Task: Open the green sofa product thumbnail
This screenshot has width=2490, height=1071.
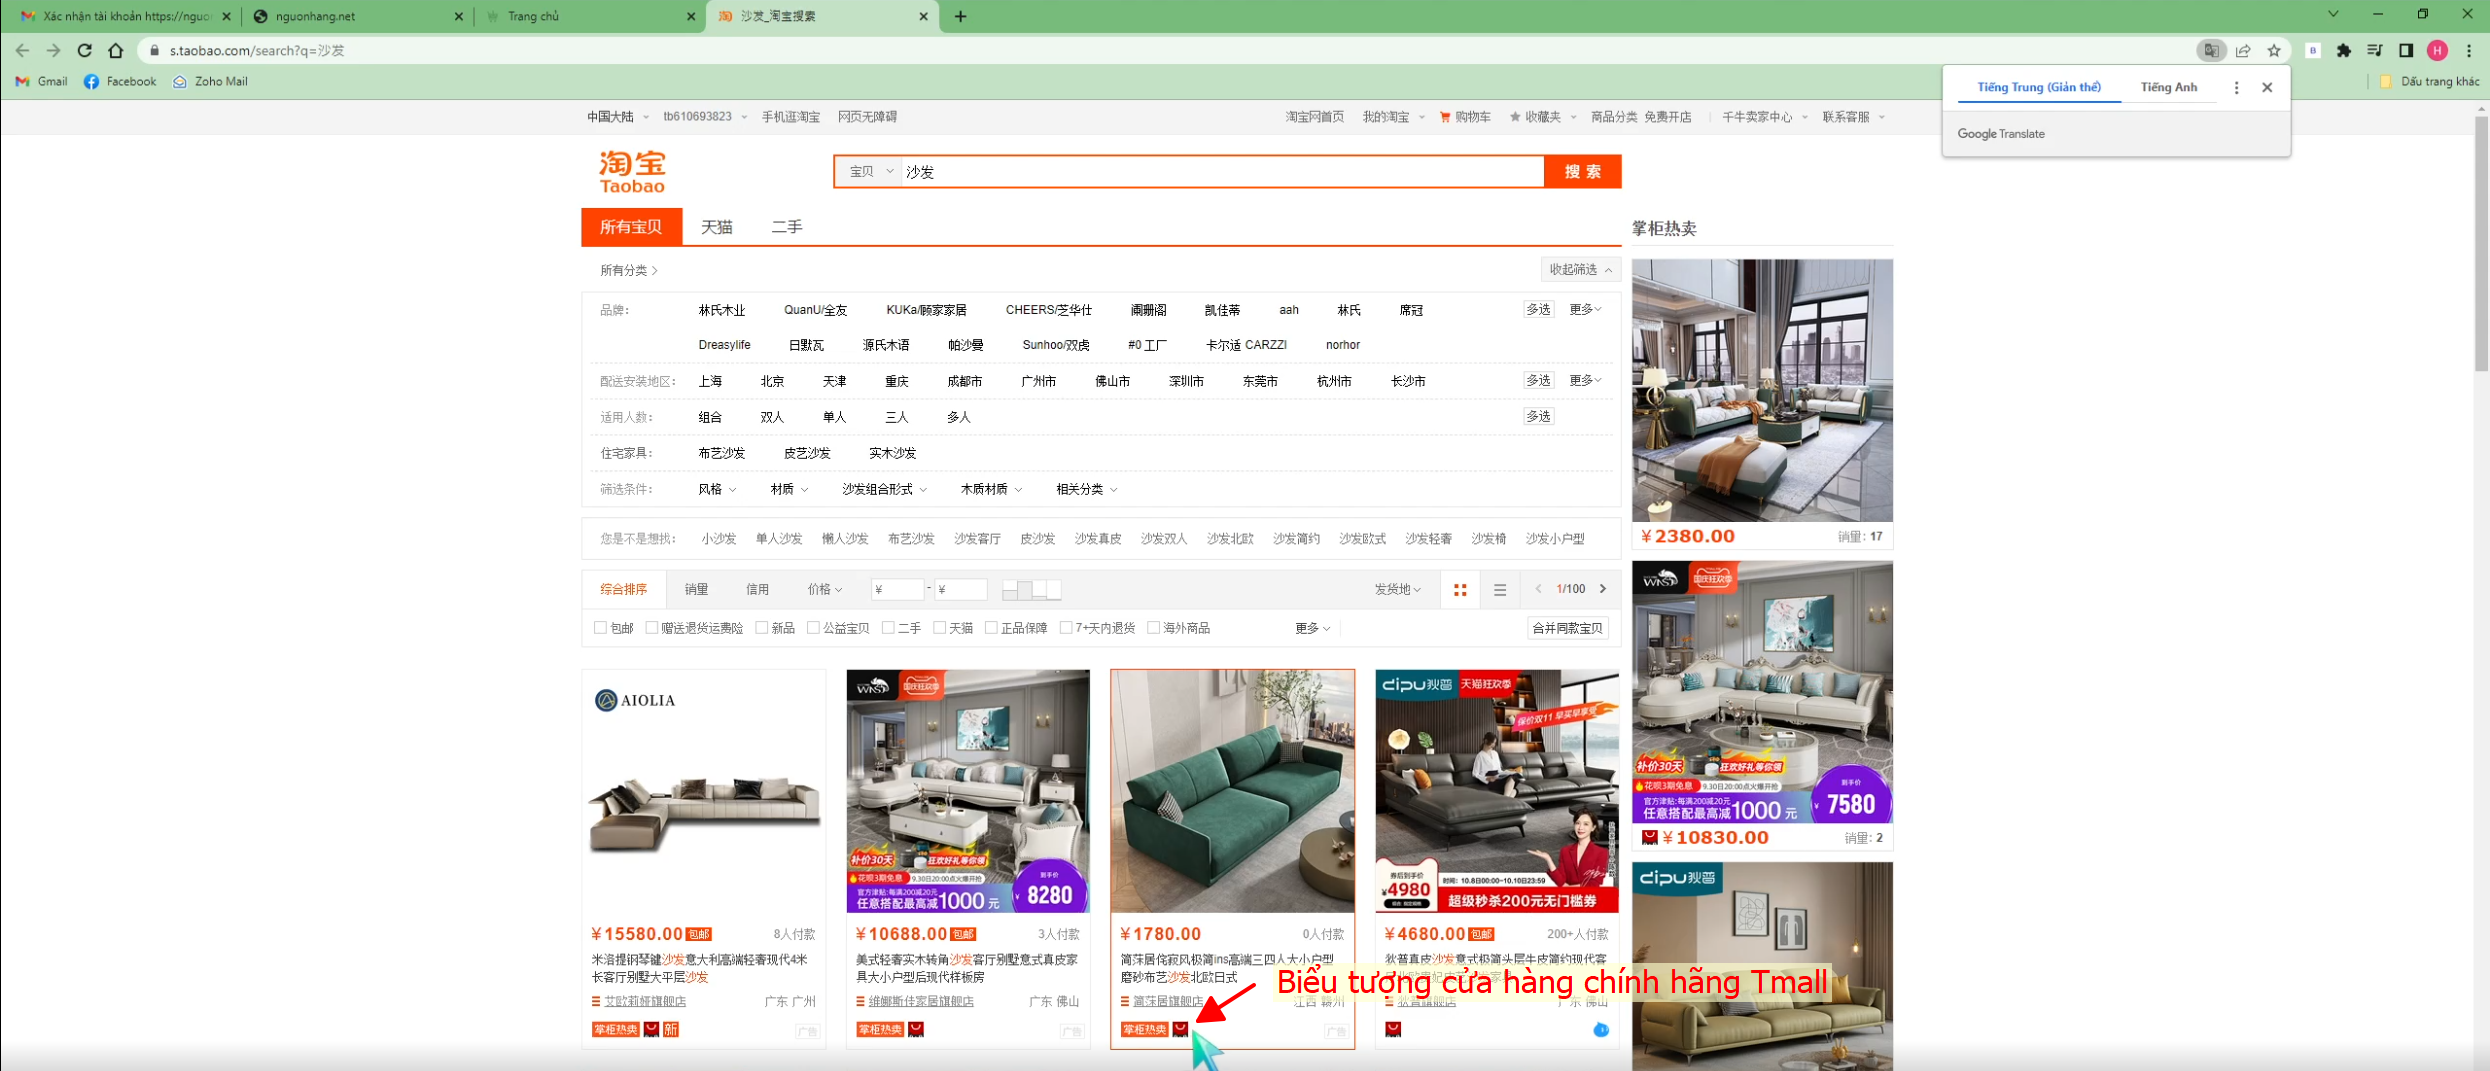Action: [1232, 791]
